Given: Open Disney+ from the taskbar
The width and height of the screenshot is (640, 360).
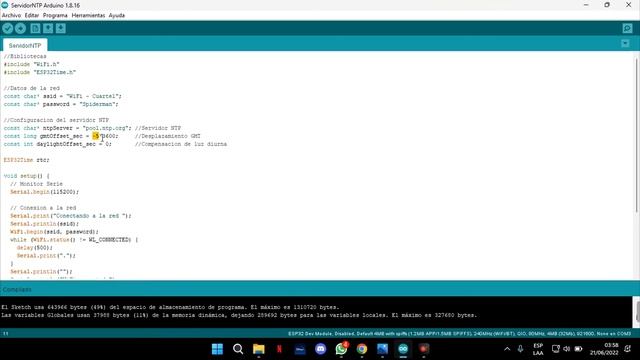Looking at the screenshot, I should [x=300, y=349].
